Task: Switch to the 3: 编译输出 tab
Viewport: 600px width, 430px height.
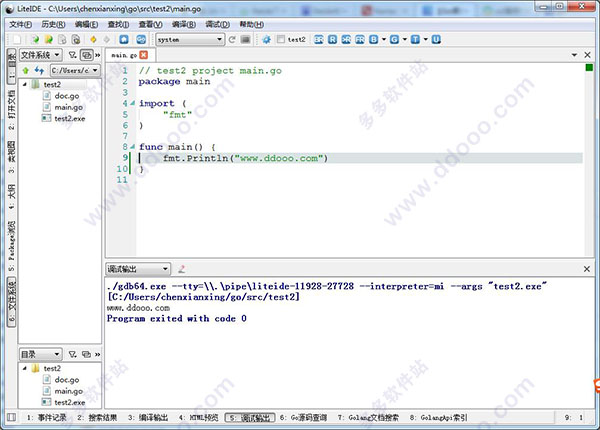Action: tap(148, 417)
